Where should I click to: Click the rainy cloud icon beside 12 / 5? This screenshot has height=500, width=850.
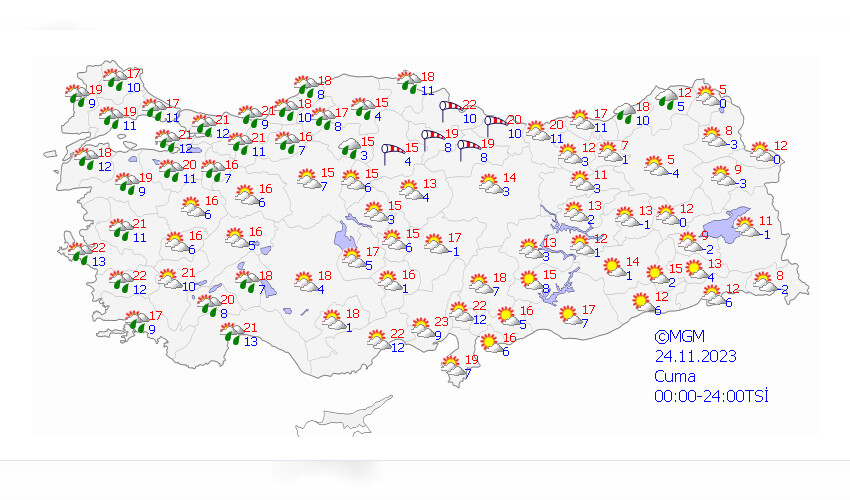click(x=667, y=101)
